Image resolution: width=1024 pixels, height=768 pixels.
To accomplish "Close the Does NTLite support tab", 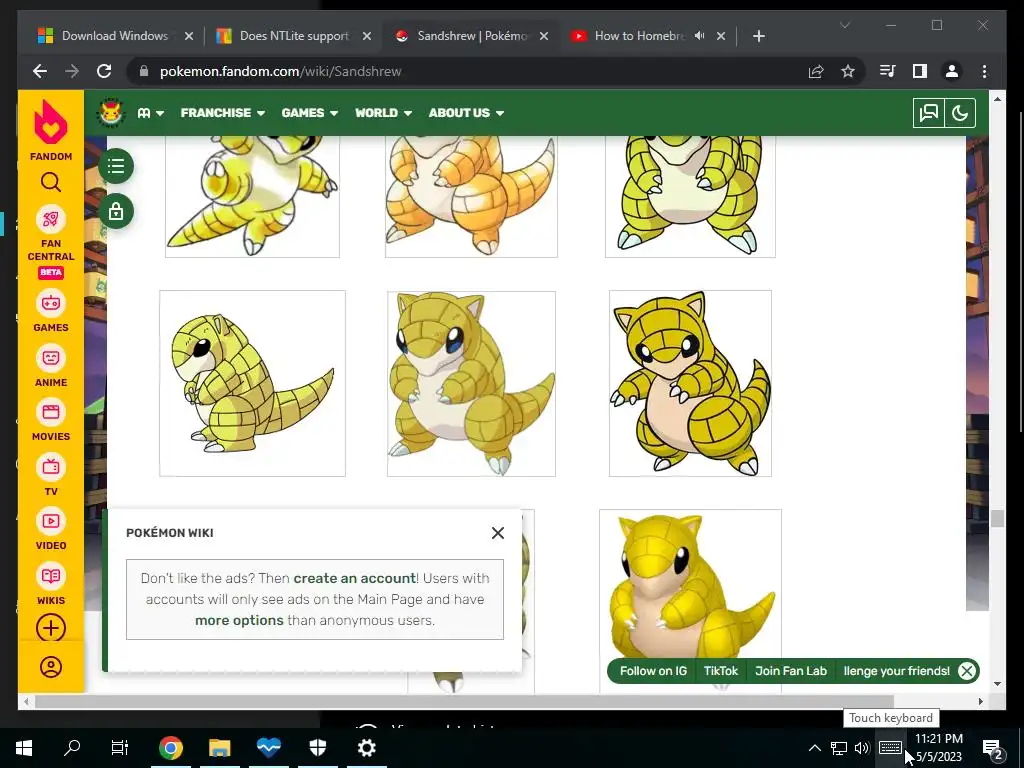I will tap(366, 36).
